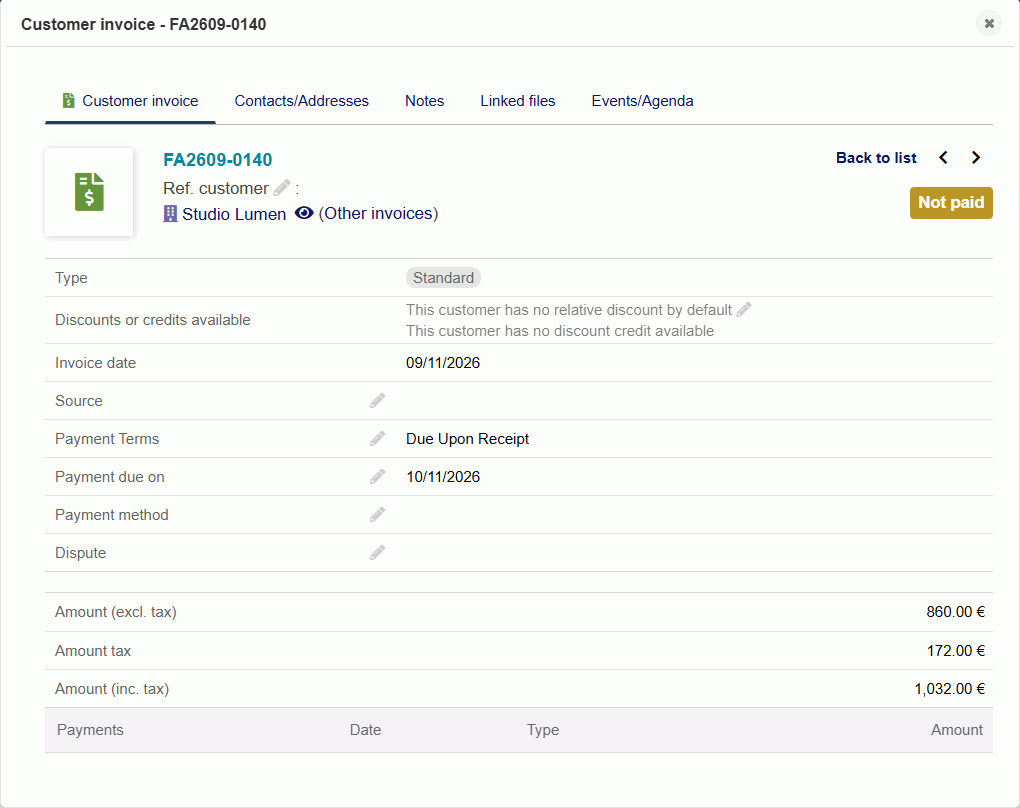
Task: Click the Due Upon Receipt value
Action: tap(467, 439)
